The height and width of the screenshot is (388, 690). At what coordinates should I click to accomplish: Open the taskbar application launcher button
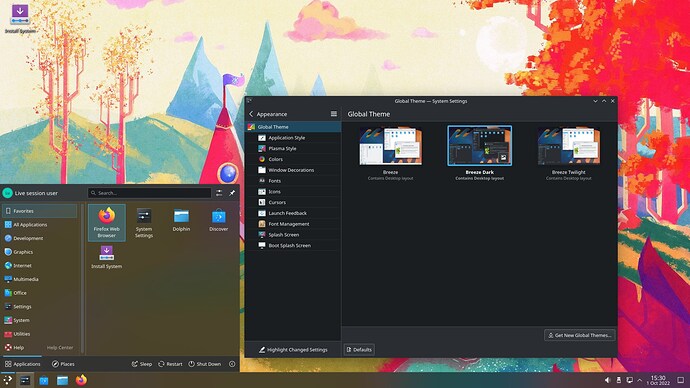point(7,380)
